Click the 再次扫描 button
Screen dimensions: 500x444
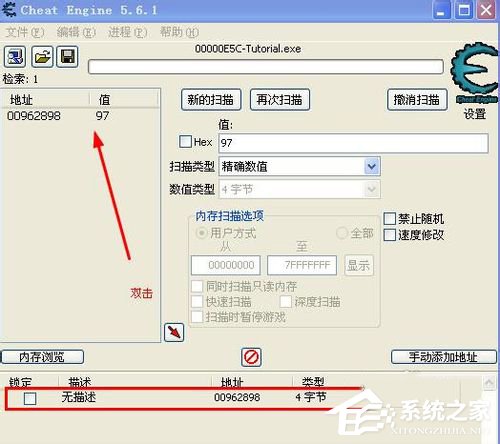tap(280, 100)
